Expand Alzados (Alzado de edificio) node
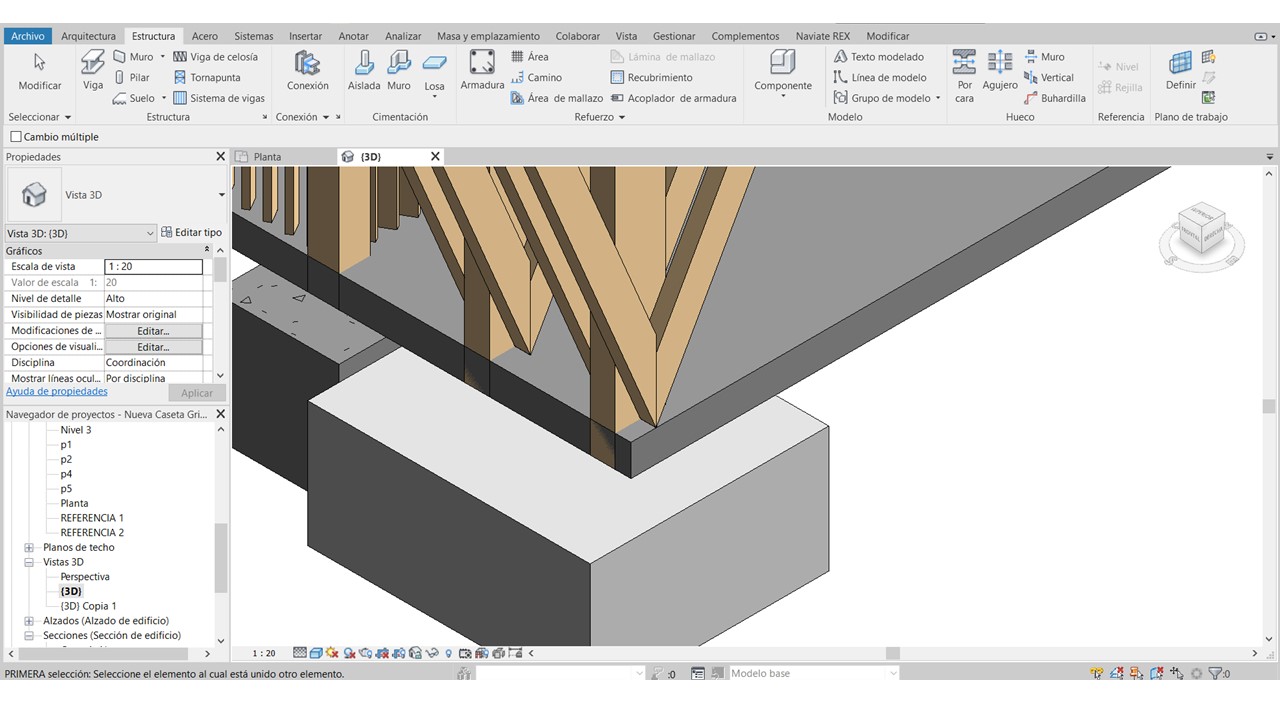 pyautogui.click(x=29, y=621)
